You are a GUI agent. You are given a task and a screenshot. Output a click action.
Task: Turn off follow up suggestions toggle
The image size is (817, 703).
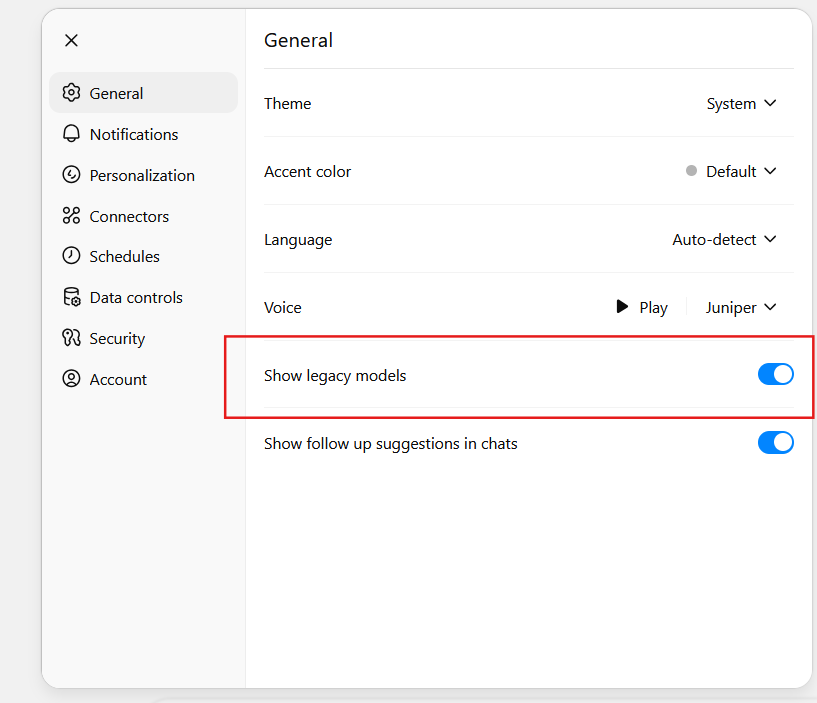(x=775, y=443)
